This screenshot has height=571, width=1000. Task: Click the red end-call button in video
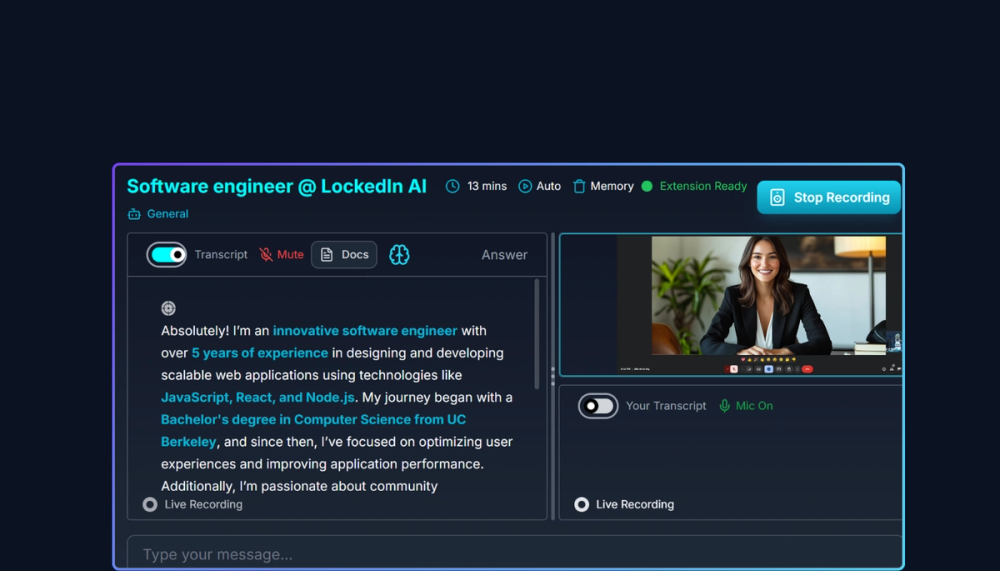[x=807, y=369]
